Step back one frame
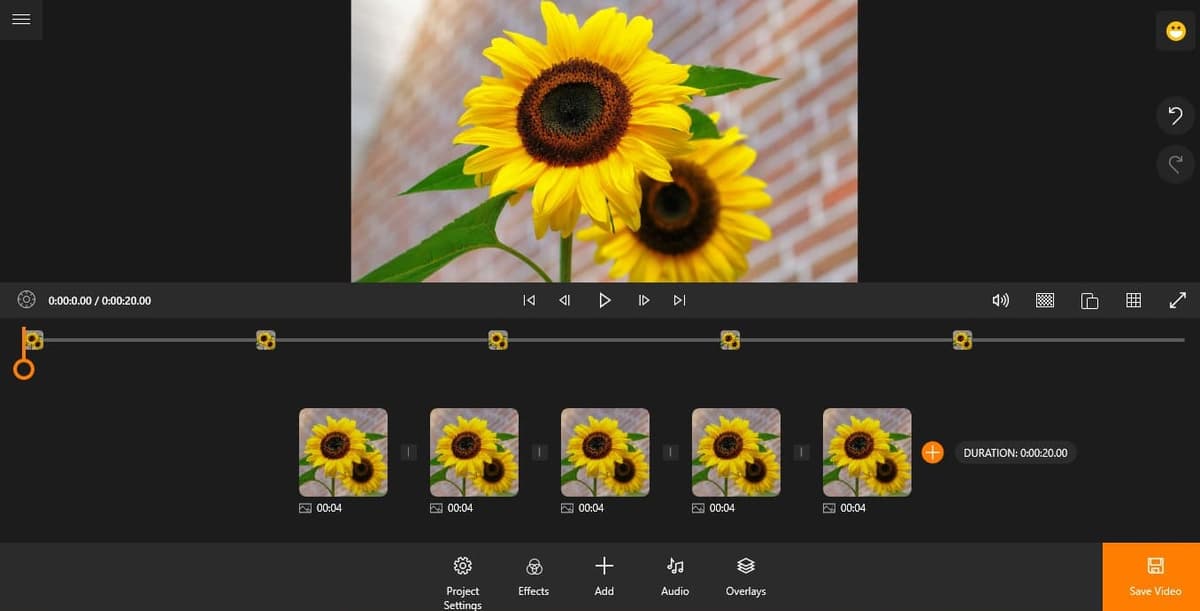This screenshot has height=611, width=1200. point(565,300)
